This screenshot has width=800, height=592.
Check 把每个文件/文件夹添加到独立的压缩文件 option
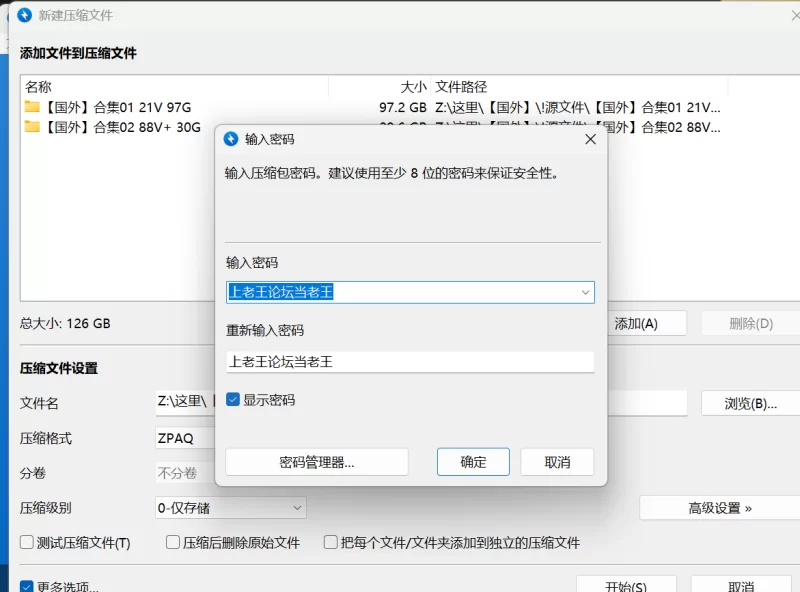point(331,542)
